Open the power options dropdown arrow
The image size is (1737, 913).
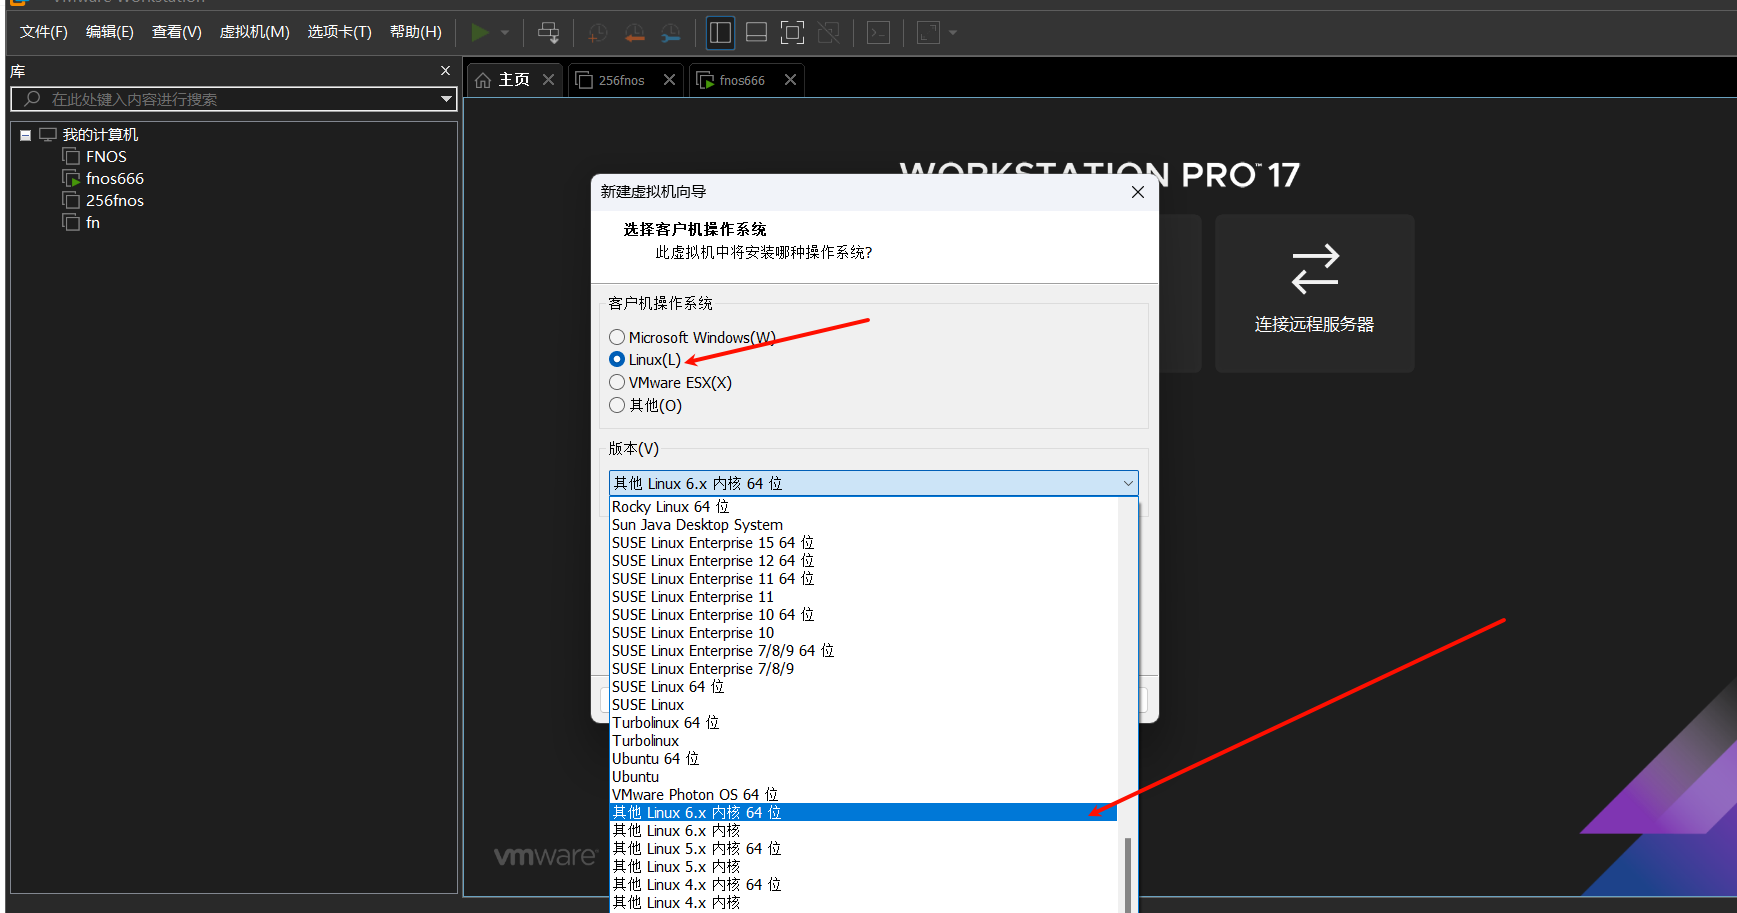coord(505,33)
